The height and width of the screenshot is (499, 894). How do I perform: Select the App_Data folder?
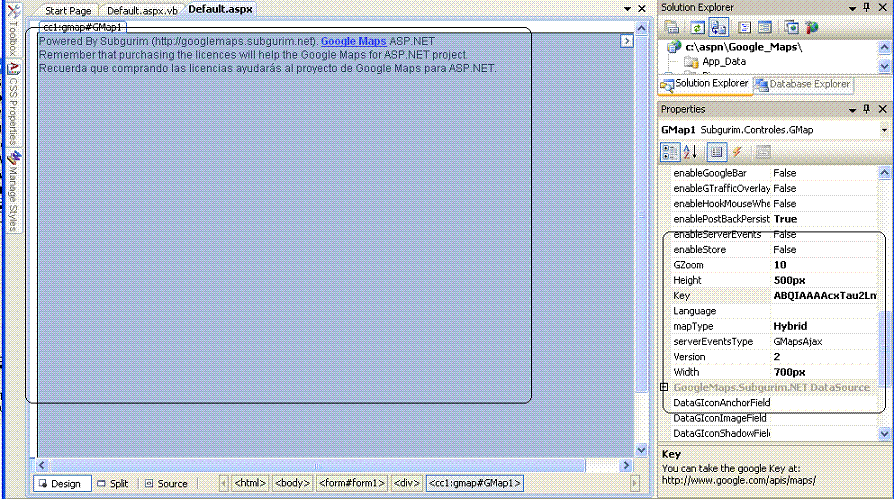(724, 62)
